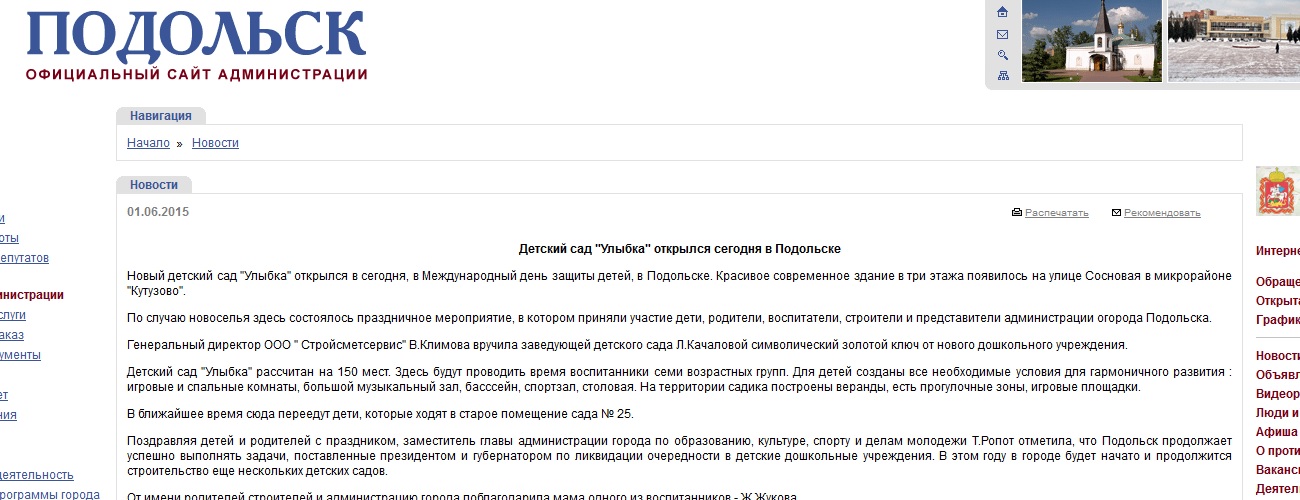Click the envelope icon beside Рекомендовать
Image resolution: width=1300 pixels, height=500 pixels.
click(x=1115, y=213)
